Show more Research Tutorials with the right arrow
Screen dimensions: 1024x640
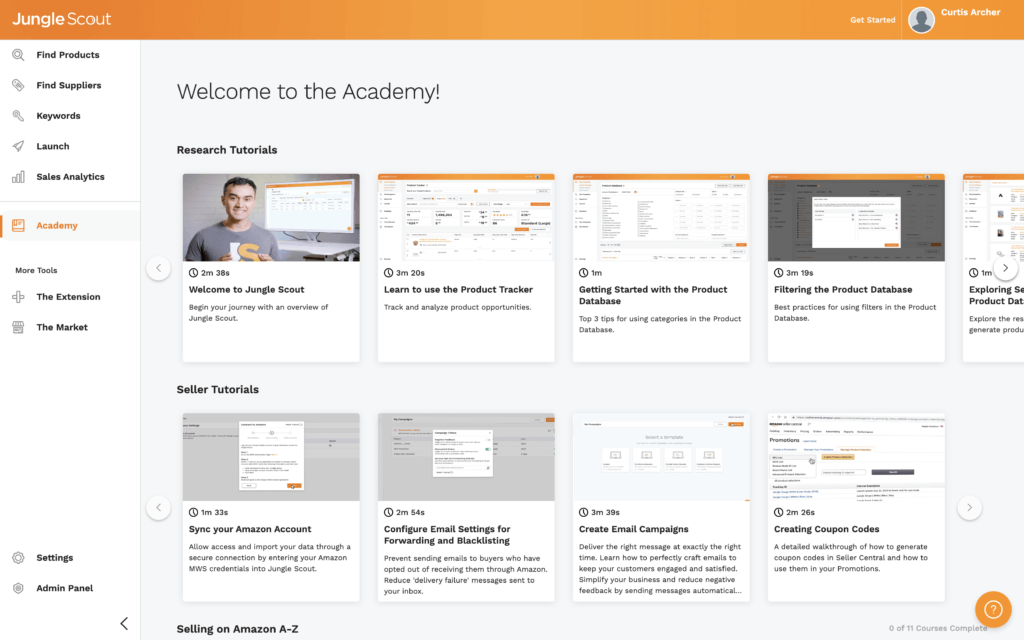1005,268
